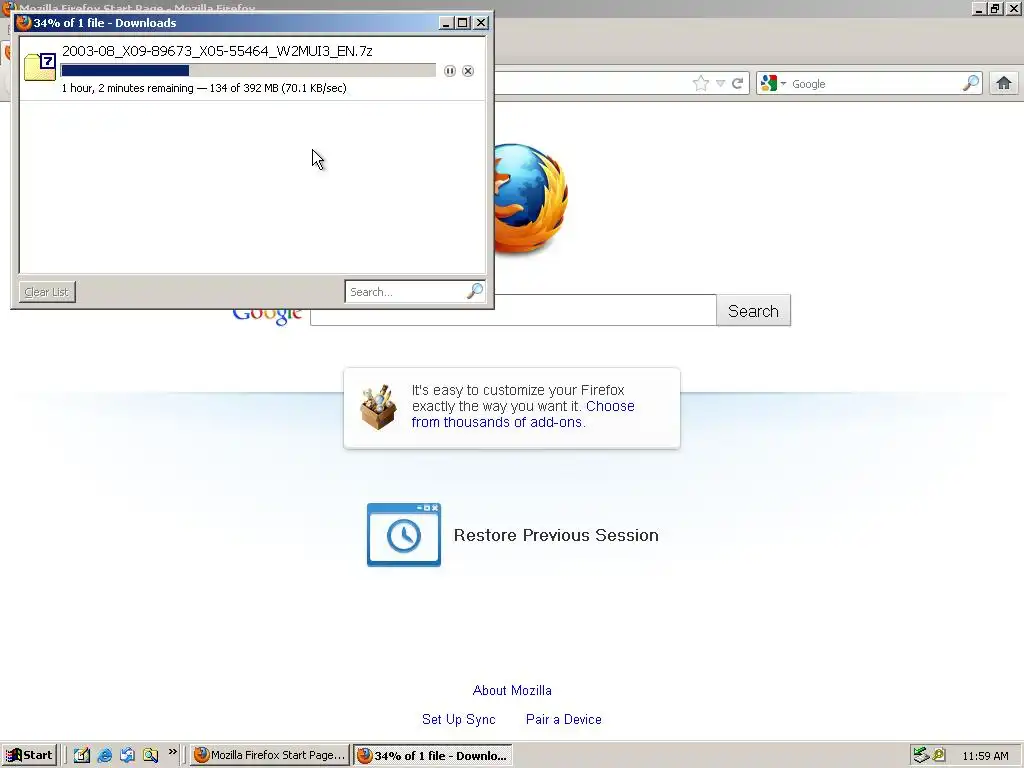This screenshot has height=768, width=1024.
Task: Click the Restore Previous Session clock icon
Action: point(404,535)
